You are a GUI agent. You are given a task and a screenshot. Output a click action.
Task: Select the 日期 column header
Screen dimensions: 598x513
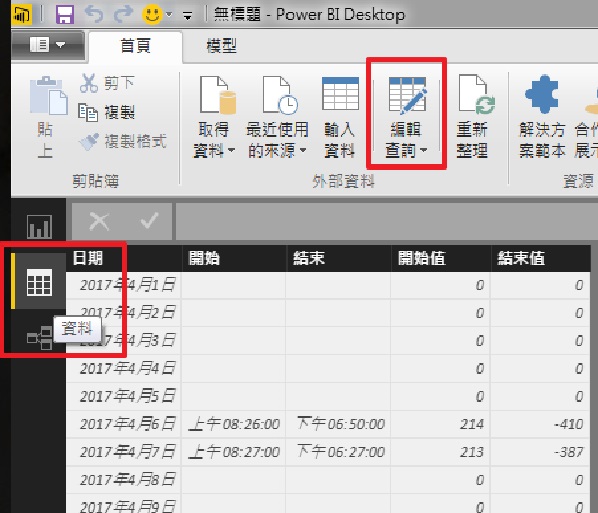(x=124, y=258)
